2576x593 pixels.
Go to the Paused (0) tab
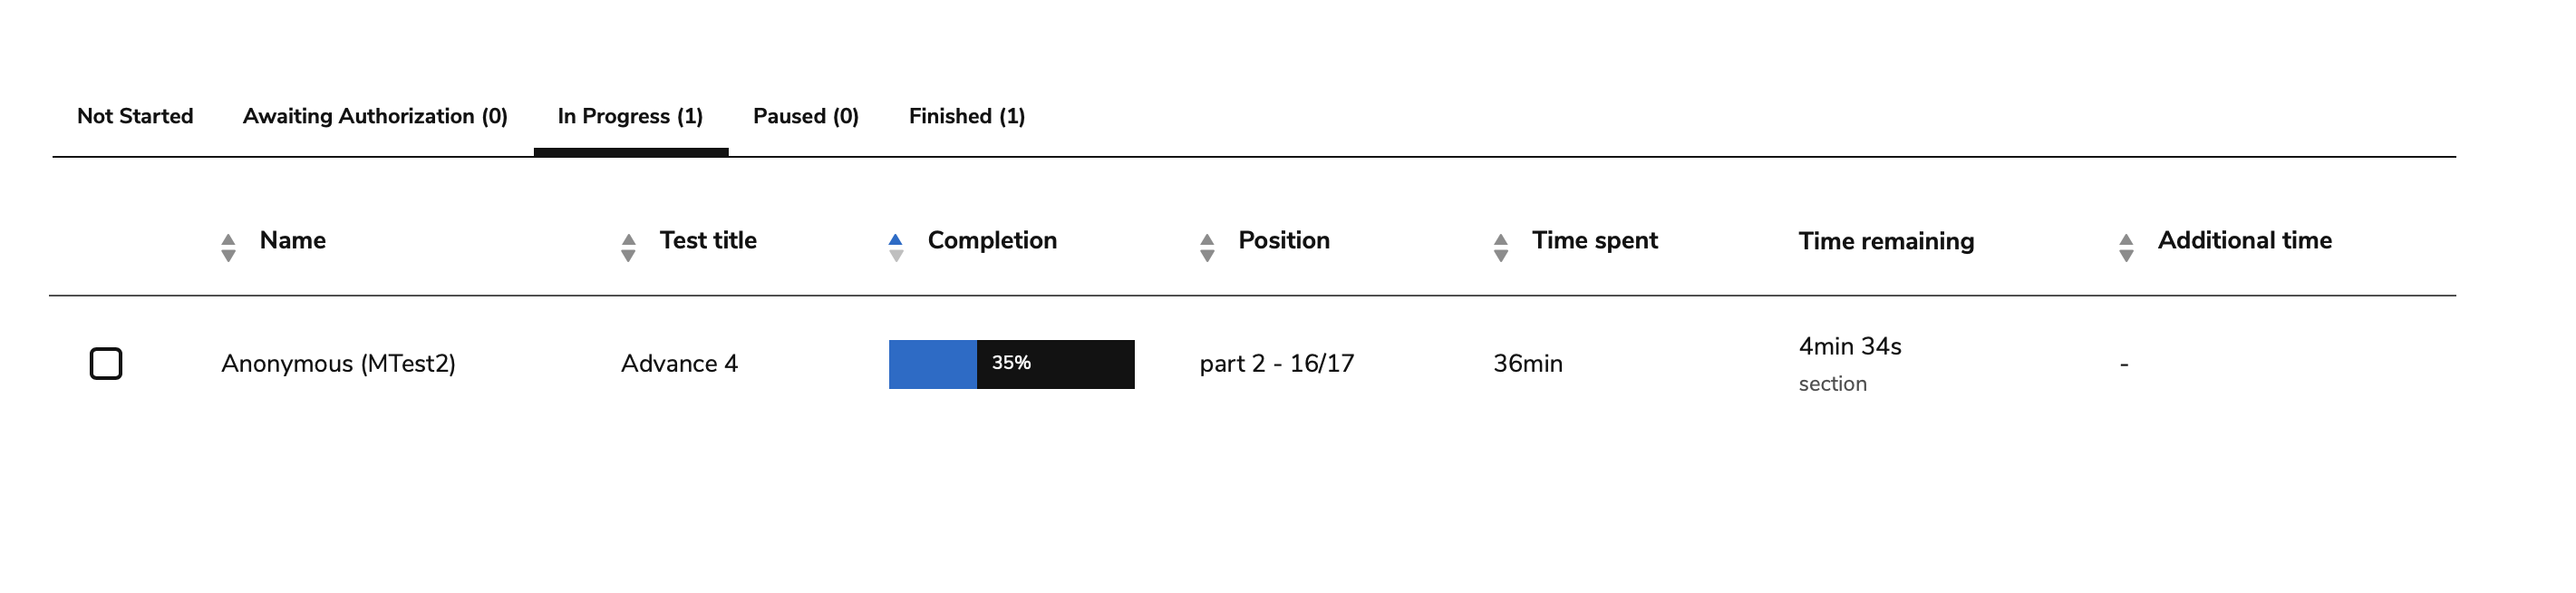tap(805, 116)
